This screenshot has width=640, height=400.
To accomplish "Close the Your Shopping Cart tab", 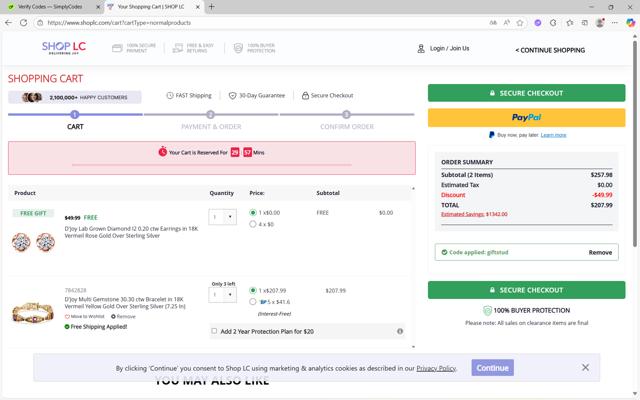I will 198,7.
